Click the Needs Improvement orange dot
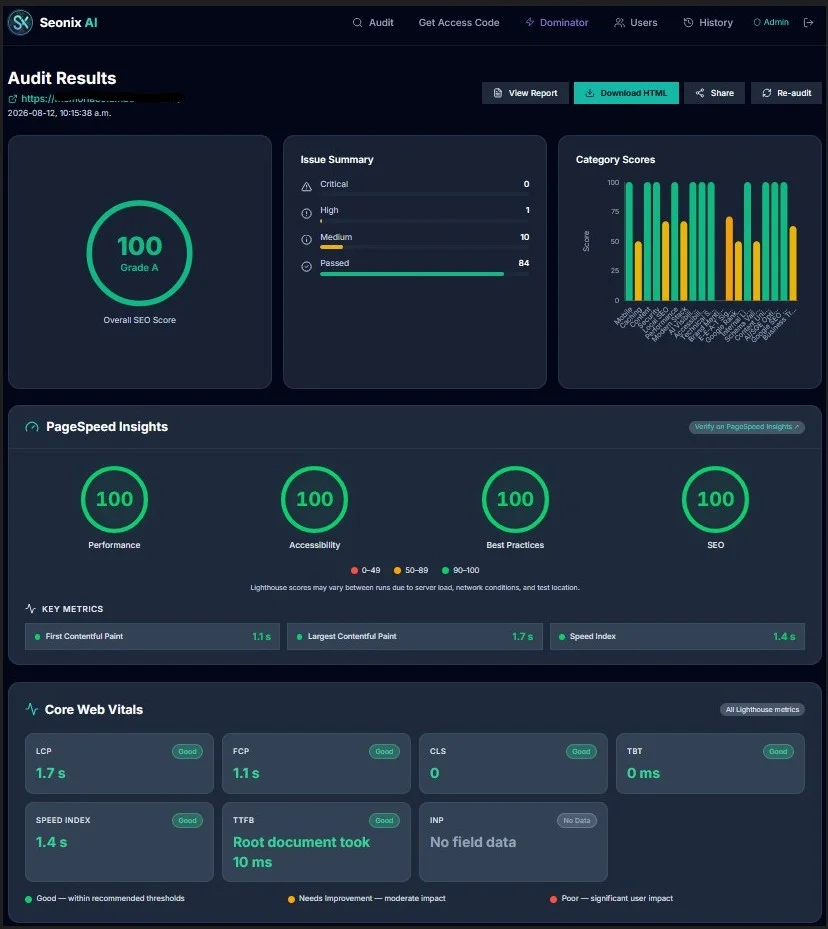 pos(291,899)
